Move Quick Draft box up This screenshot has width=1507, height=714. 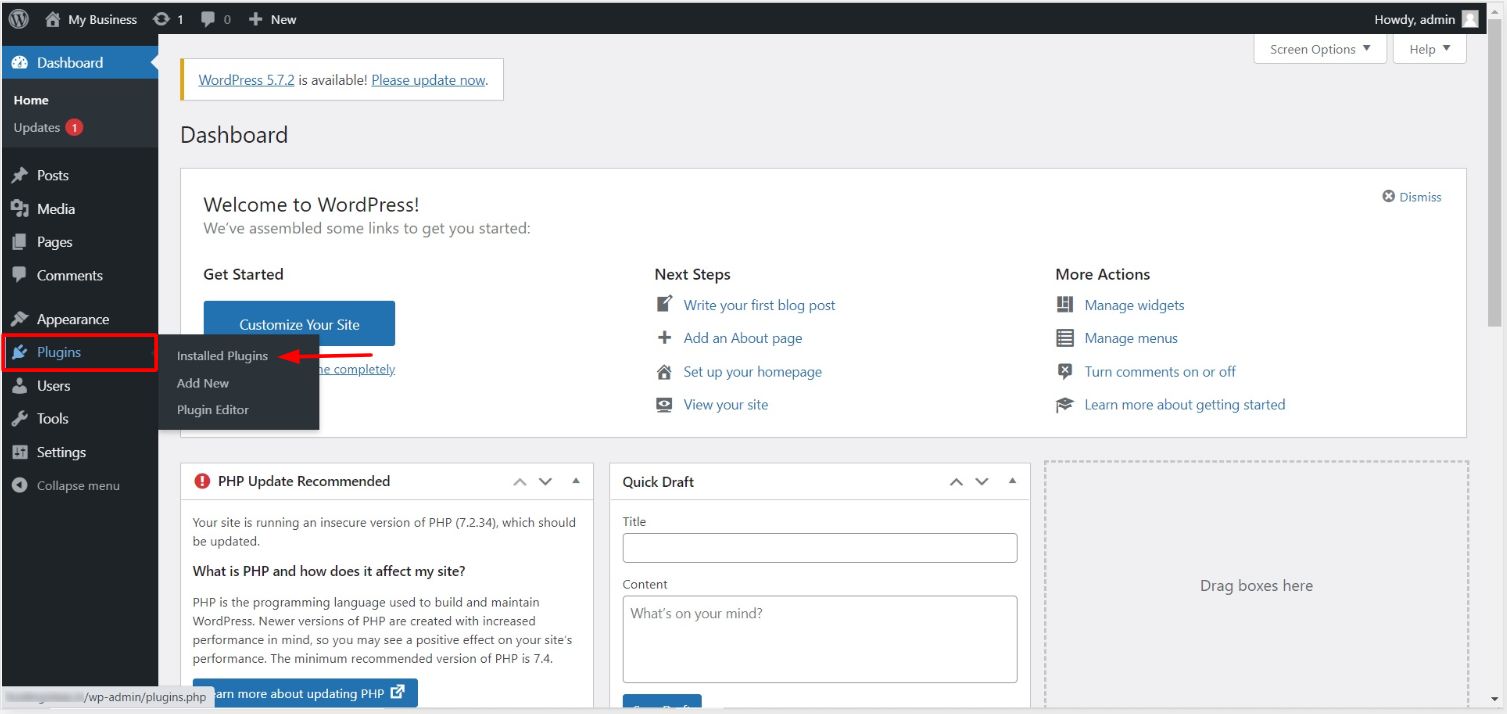pyautogui.click(x=956, y=481)
